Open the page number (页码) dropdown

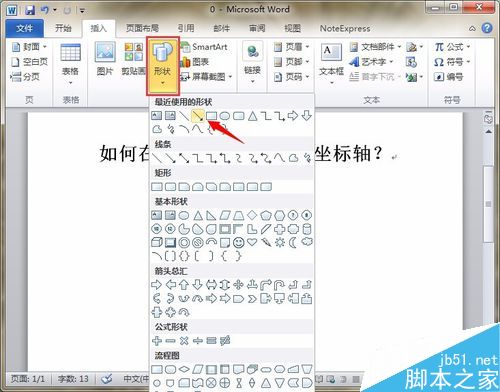pos(291,77)
